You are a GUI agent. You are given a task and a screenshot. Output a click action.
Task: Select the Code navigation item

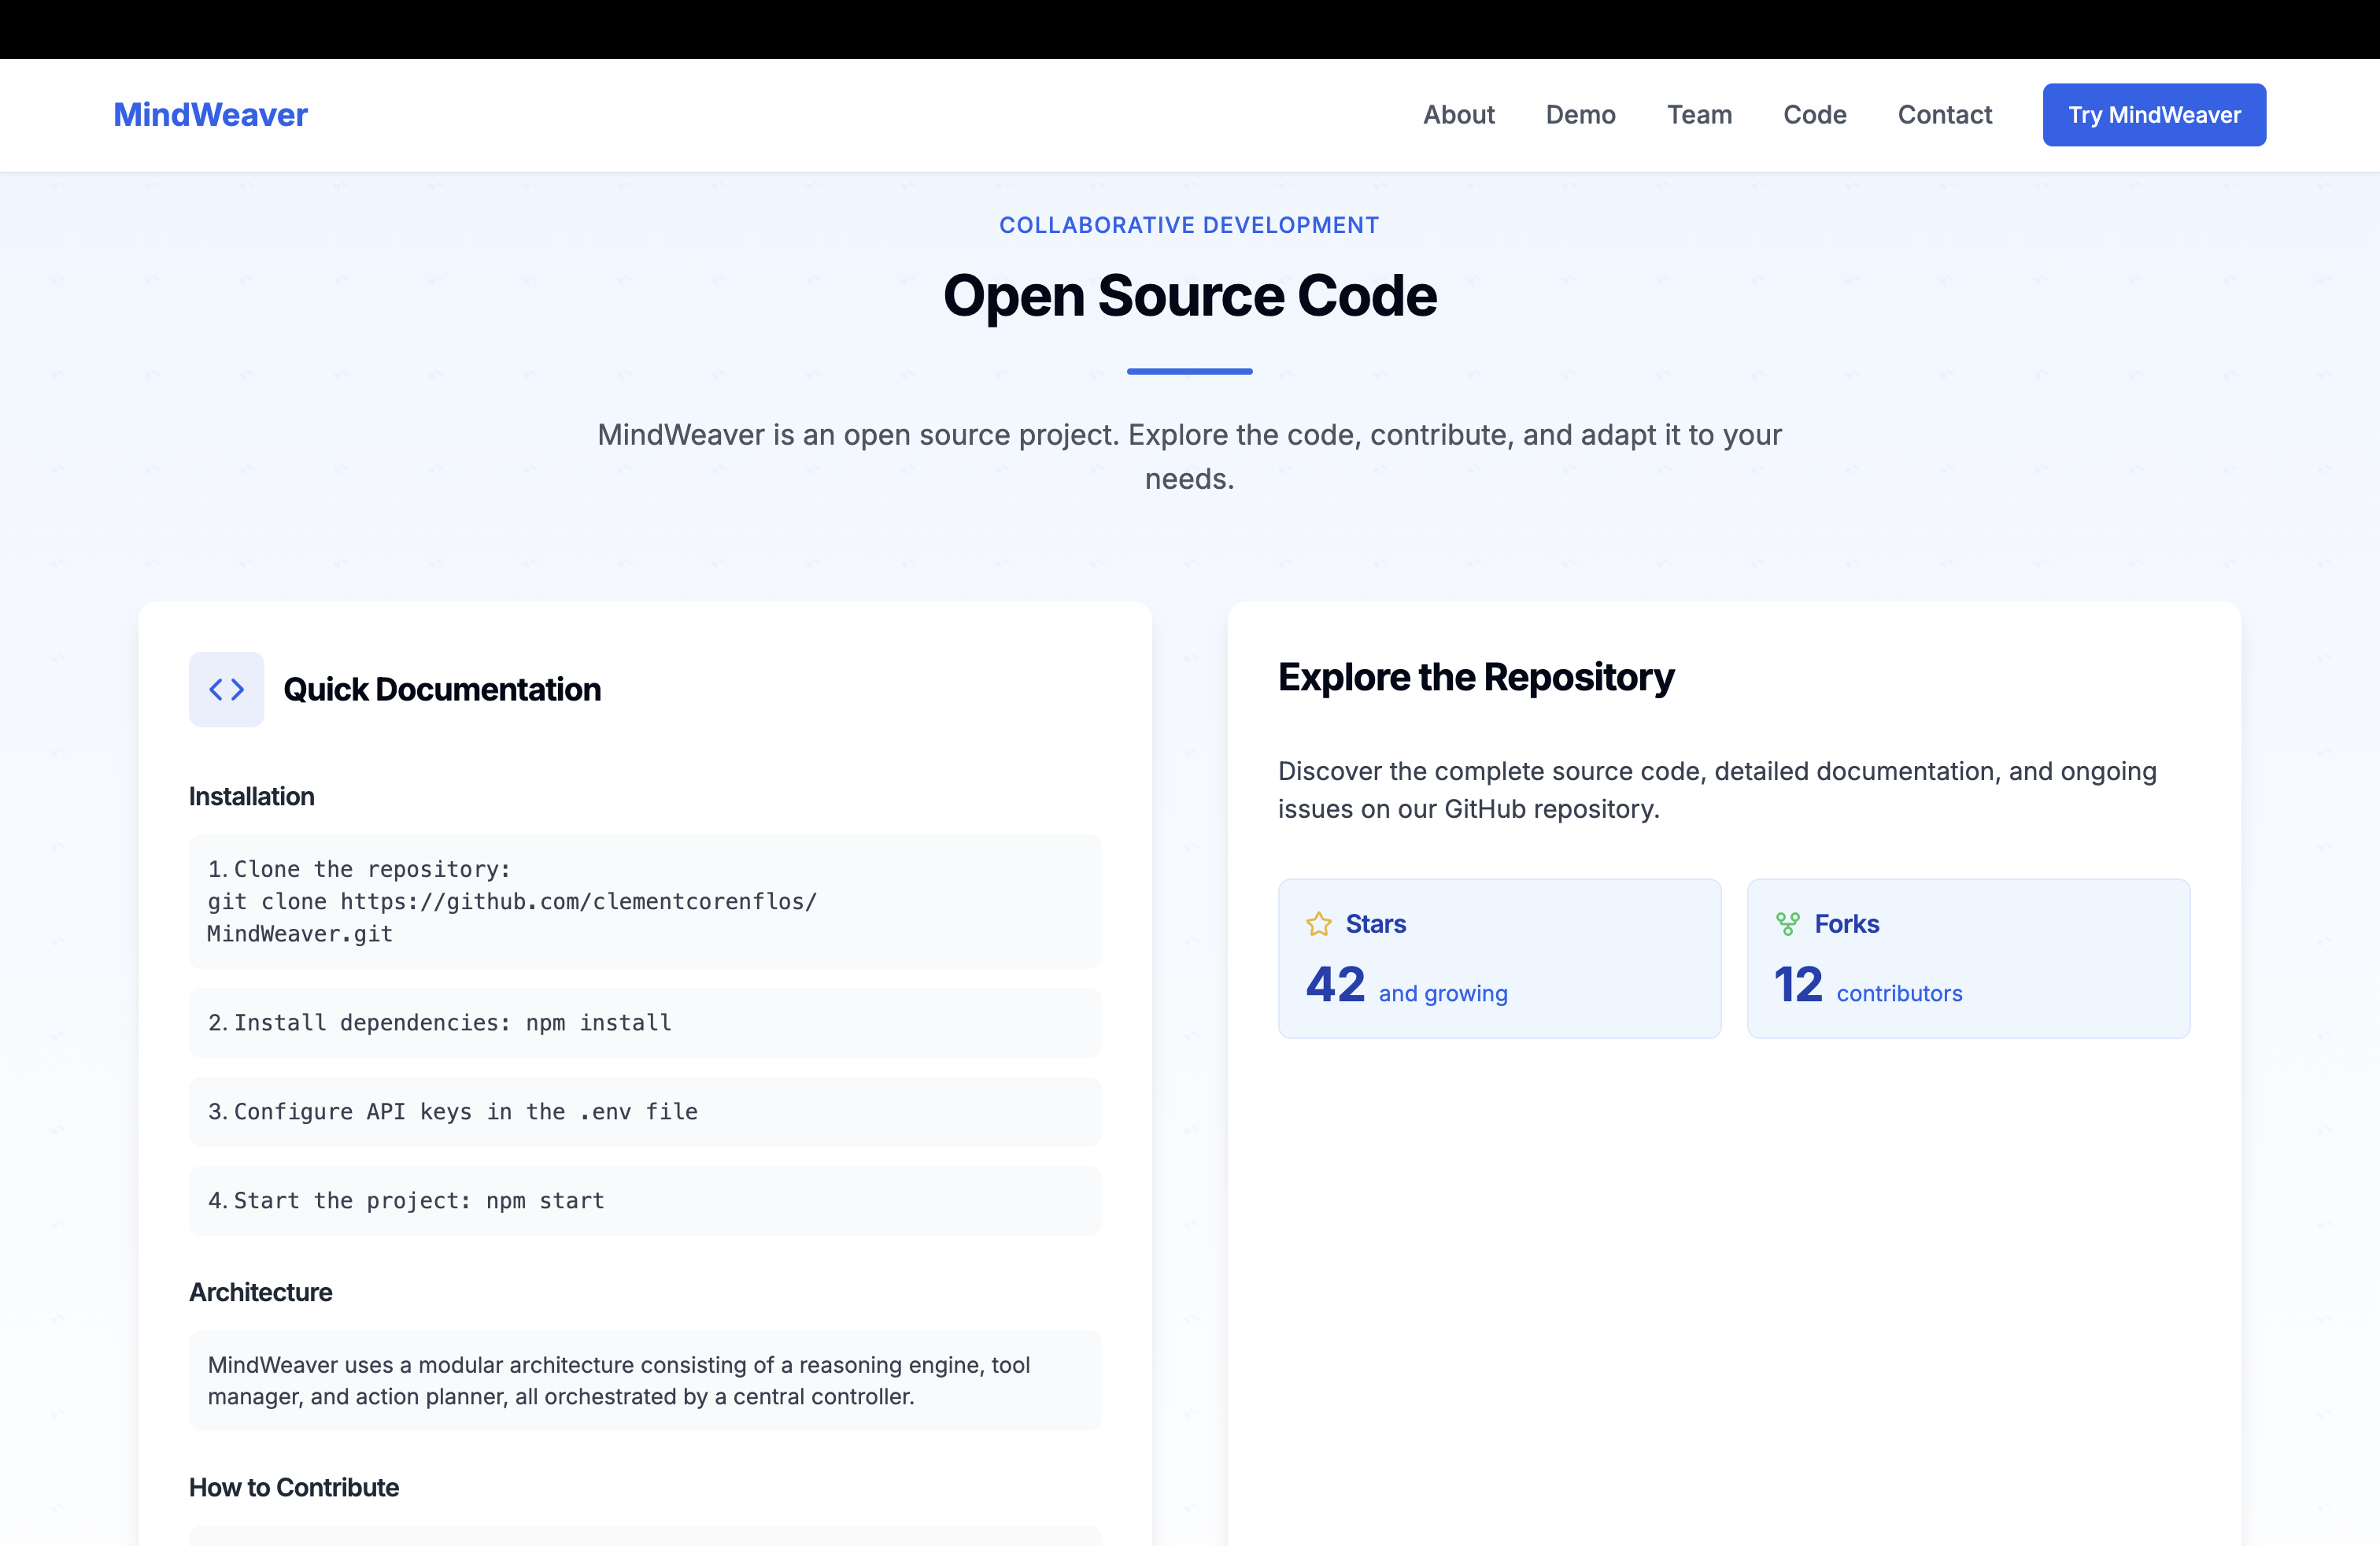1814,115
